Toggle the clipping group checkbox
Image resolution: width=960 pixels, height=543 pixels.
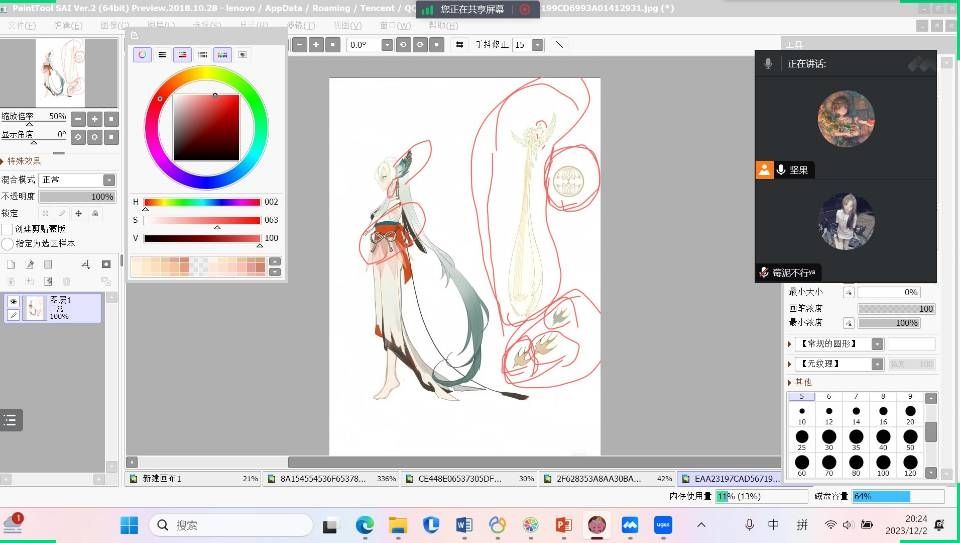tap(8, 228)
